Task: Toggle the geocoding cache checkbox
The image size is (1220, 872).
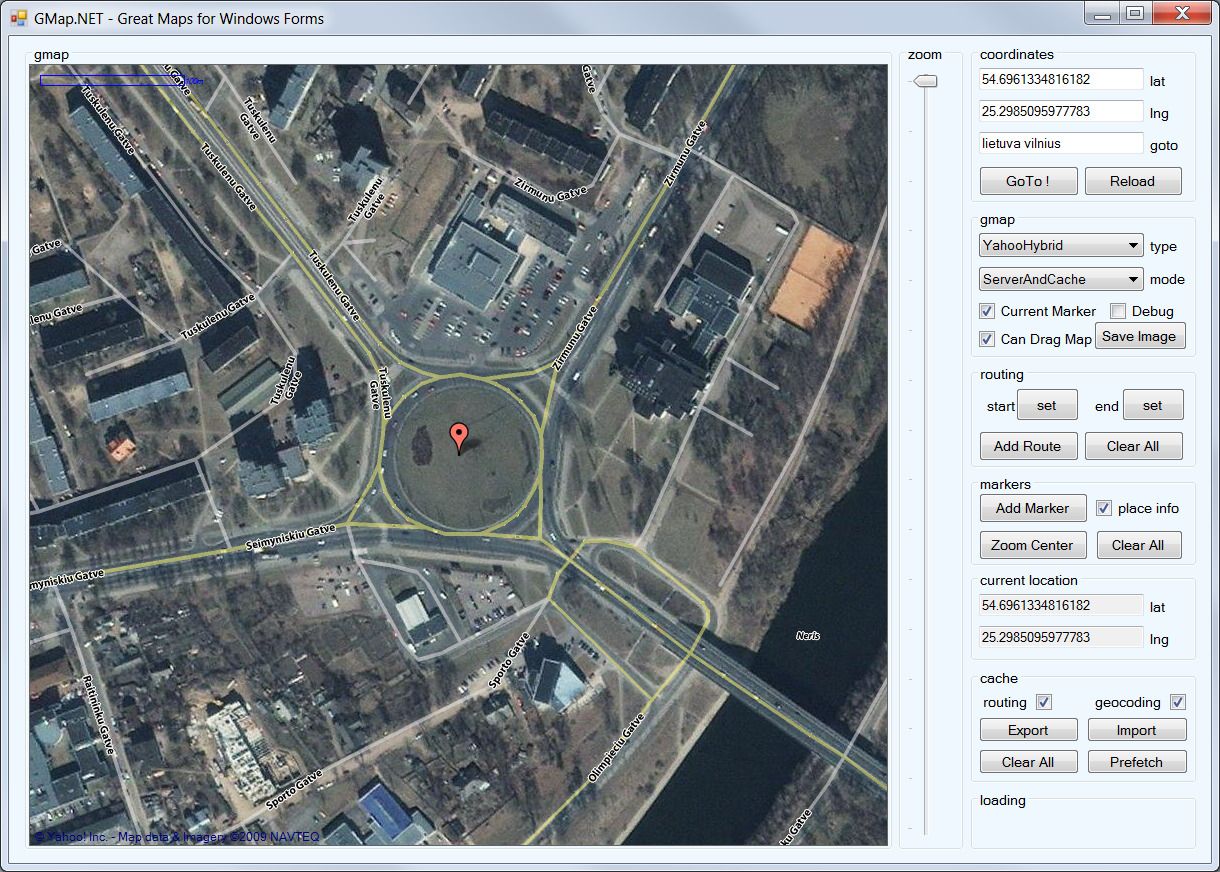Action: click(1178, 702)
